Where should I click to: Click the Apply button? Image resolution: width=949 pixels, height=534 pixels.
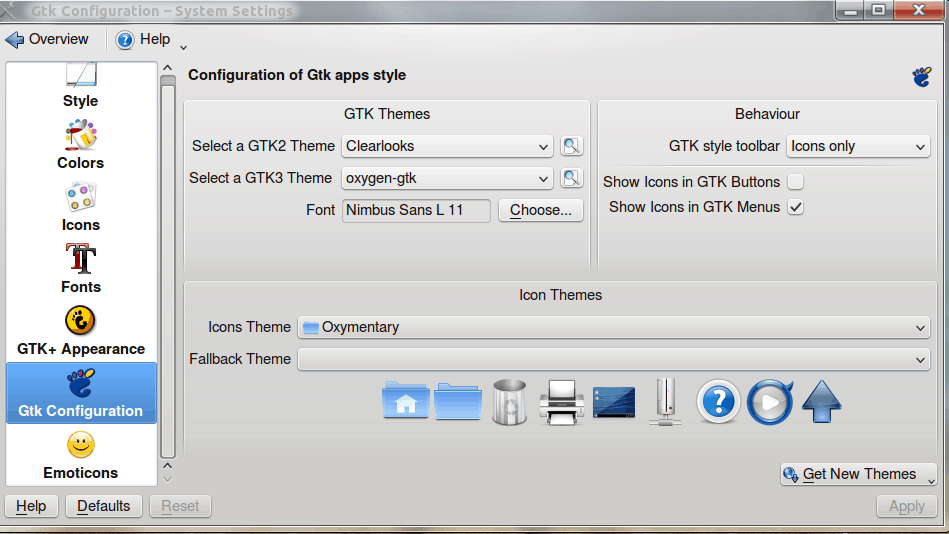[907, 506]
